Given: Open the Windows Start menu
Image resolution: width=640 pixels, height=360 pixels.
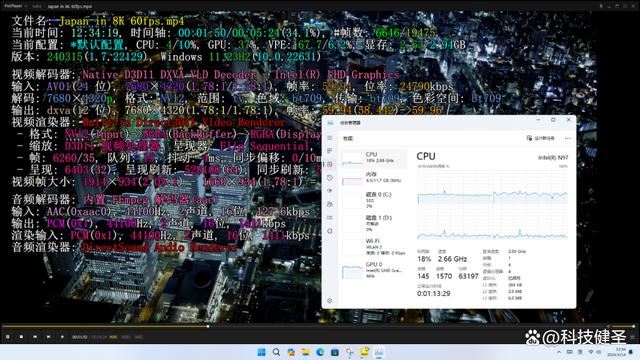Looking at the screenshot, I should click(262, 352).
